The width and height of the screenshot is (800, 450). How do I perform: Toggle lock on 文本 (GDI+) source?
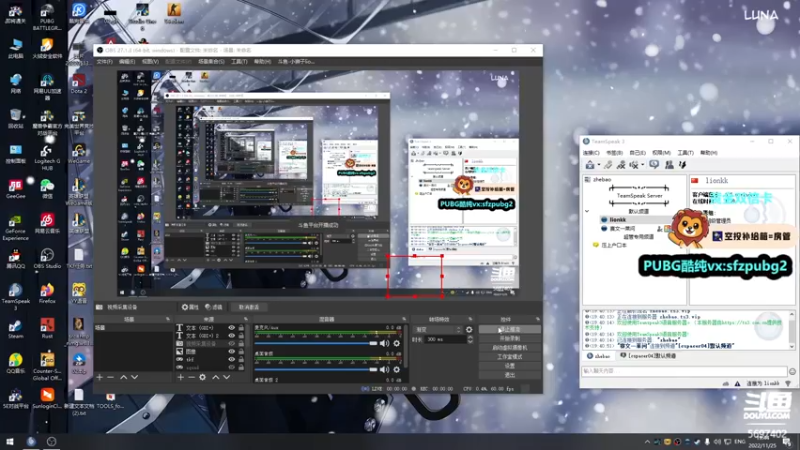241,328
